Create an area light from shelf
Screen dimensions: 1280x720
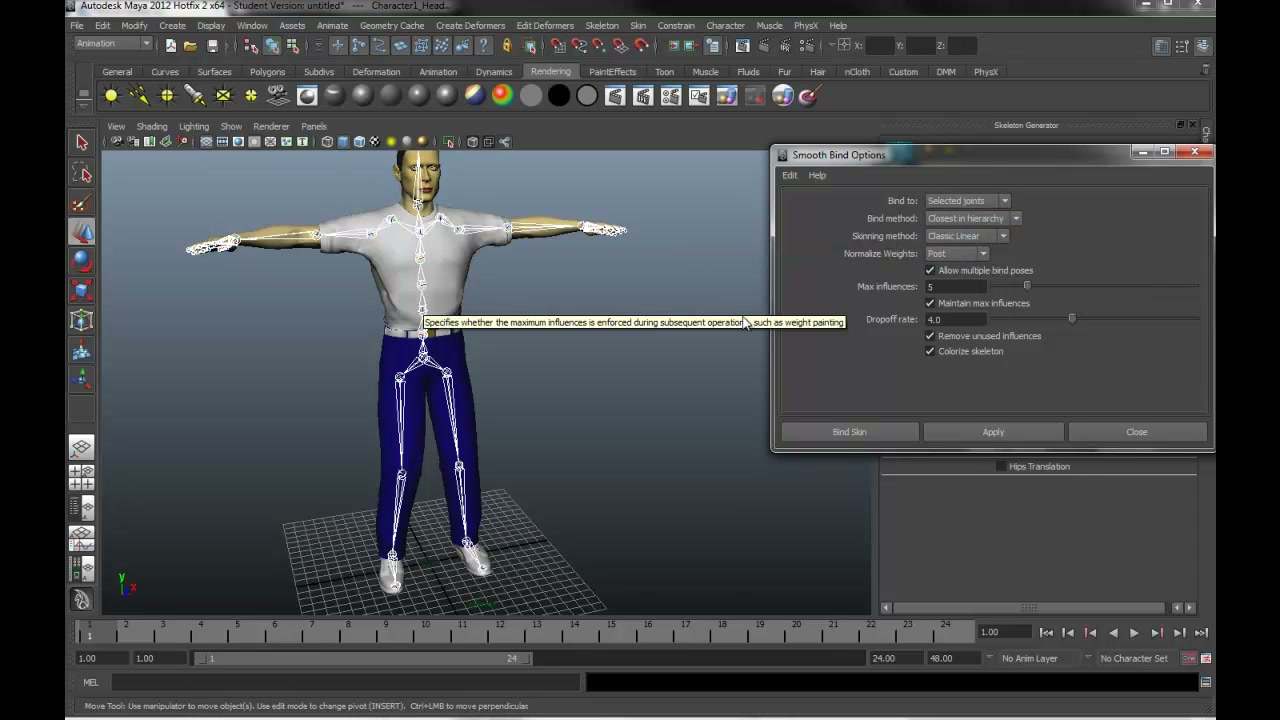pyautogui.click(x=223, y=96)
